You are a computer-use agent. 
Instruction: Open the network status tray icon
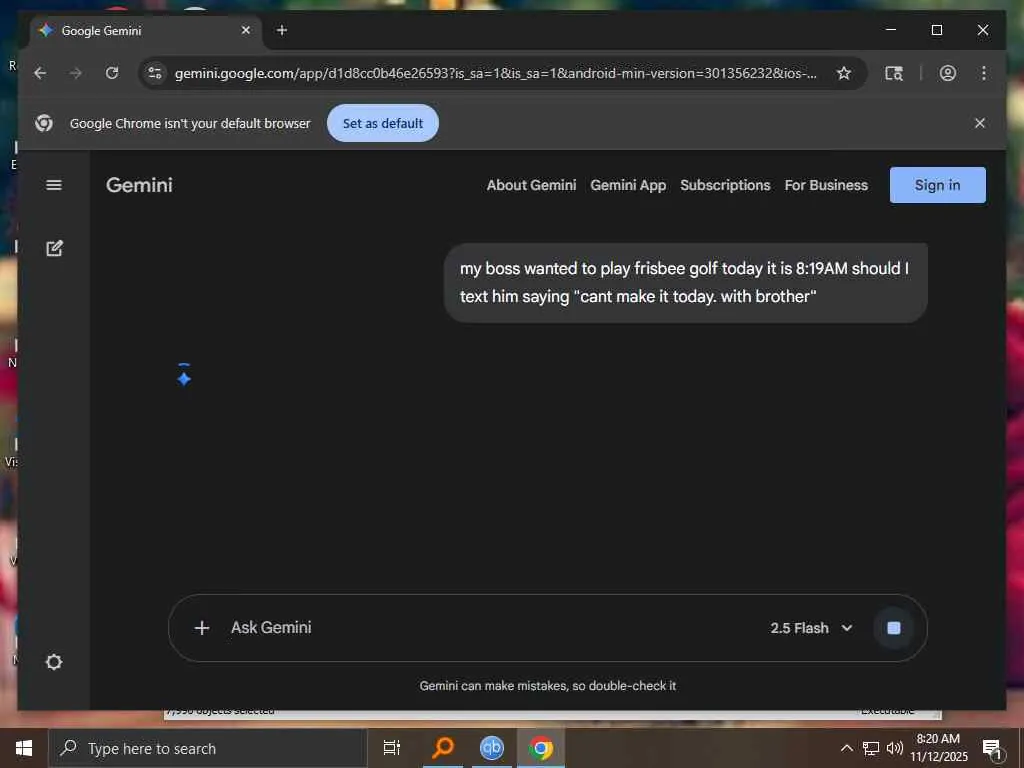871,748
